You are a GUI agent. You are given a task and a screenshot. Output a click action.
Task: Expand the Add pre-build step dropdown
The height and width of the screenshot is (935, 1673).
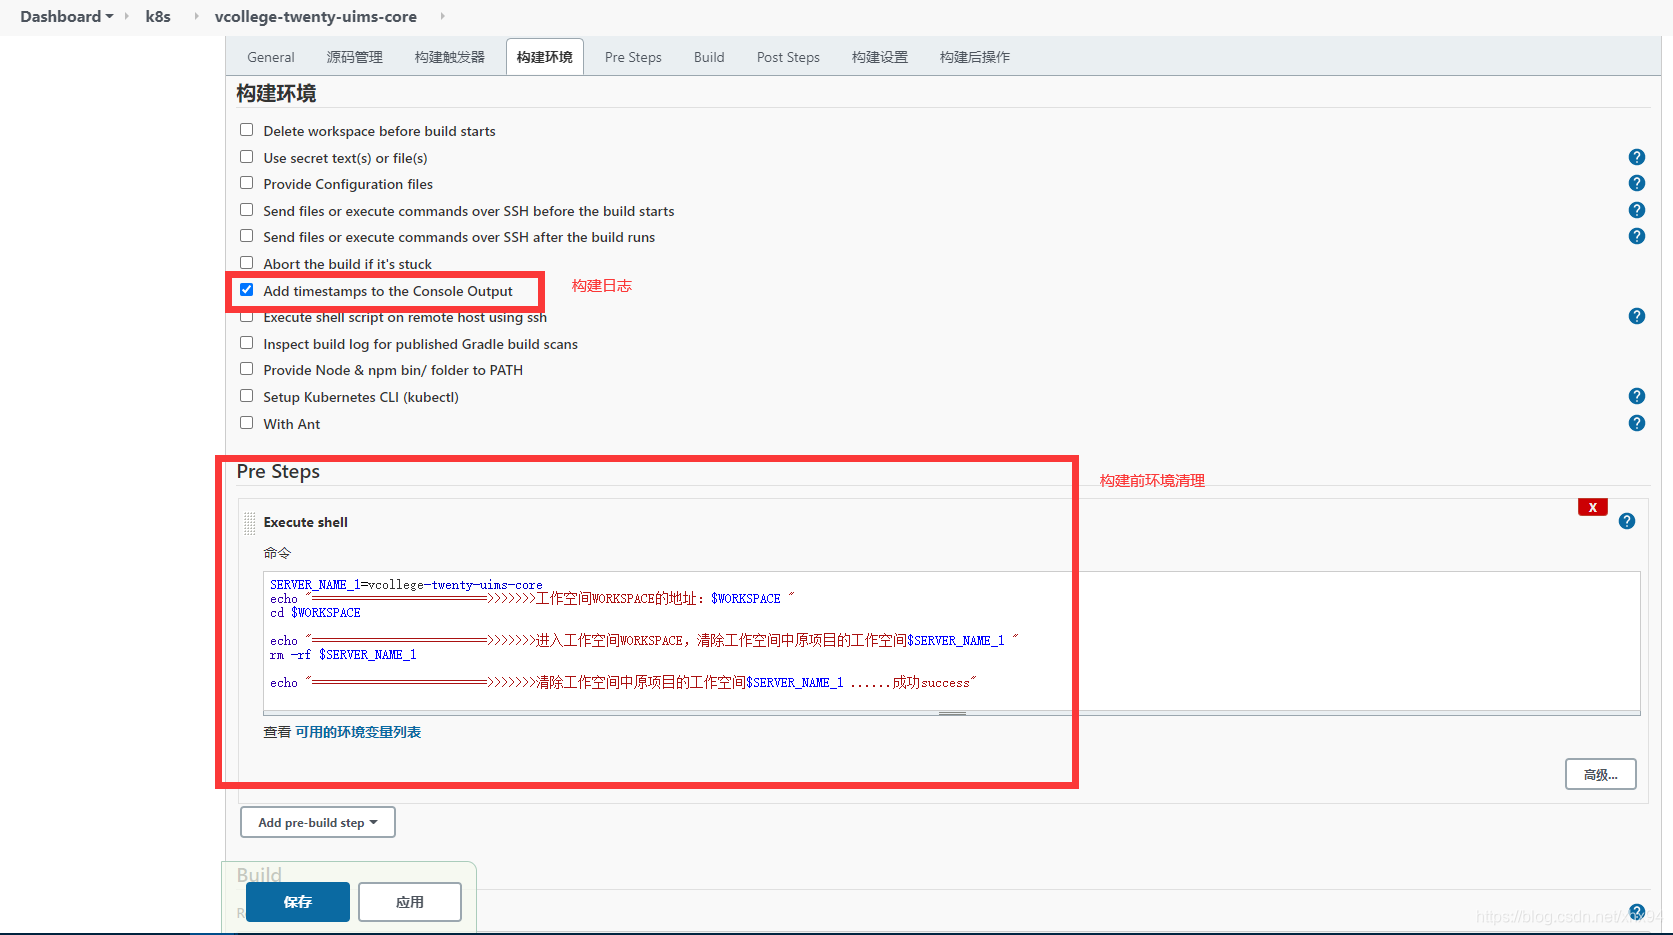(x=318, y=822)
